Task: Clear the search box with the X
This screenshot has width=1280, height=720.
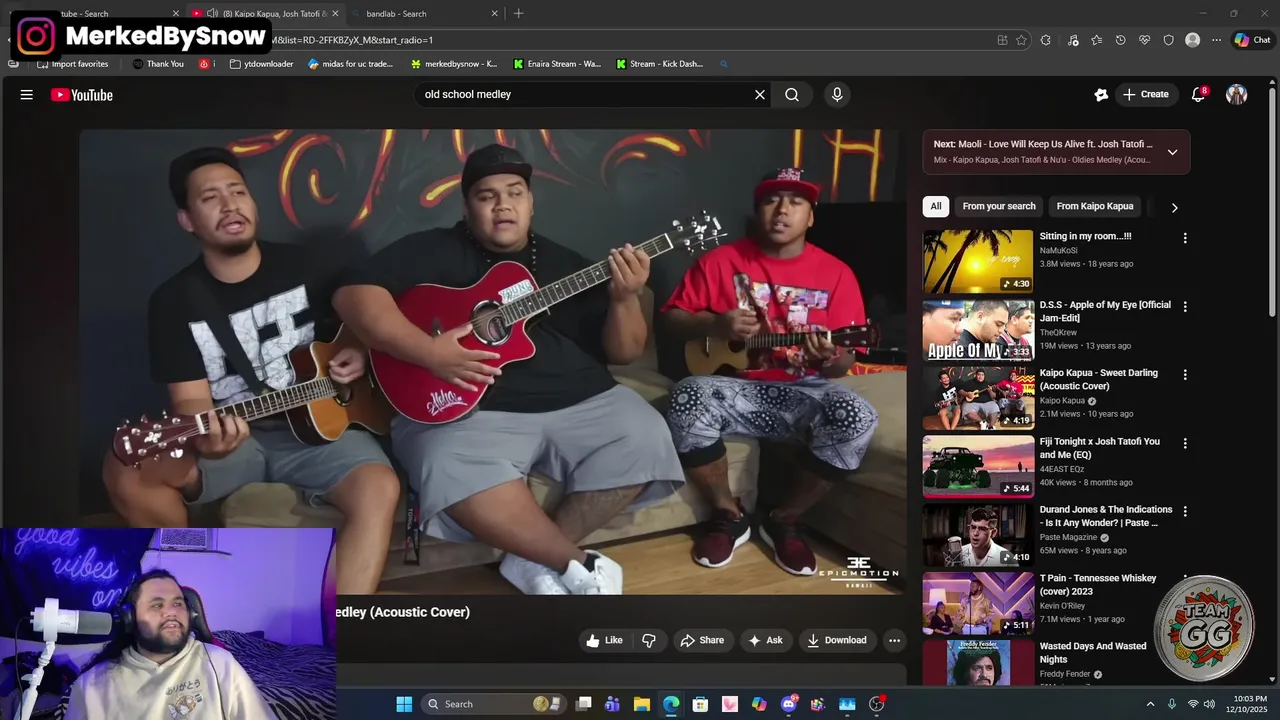Action: click(760, 95)
